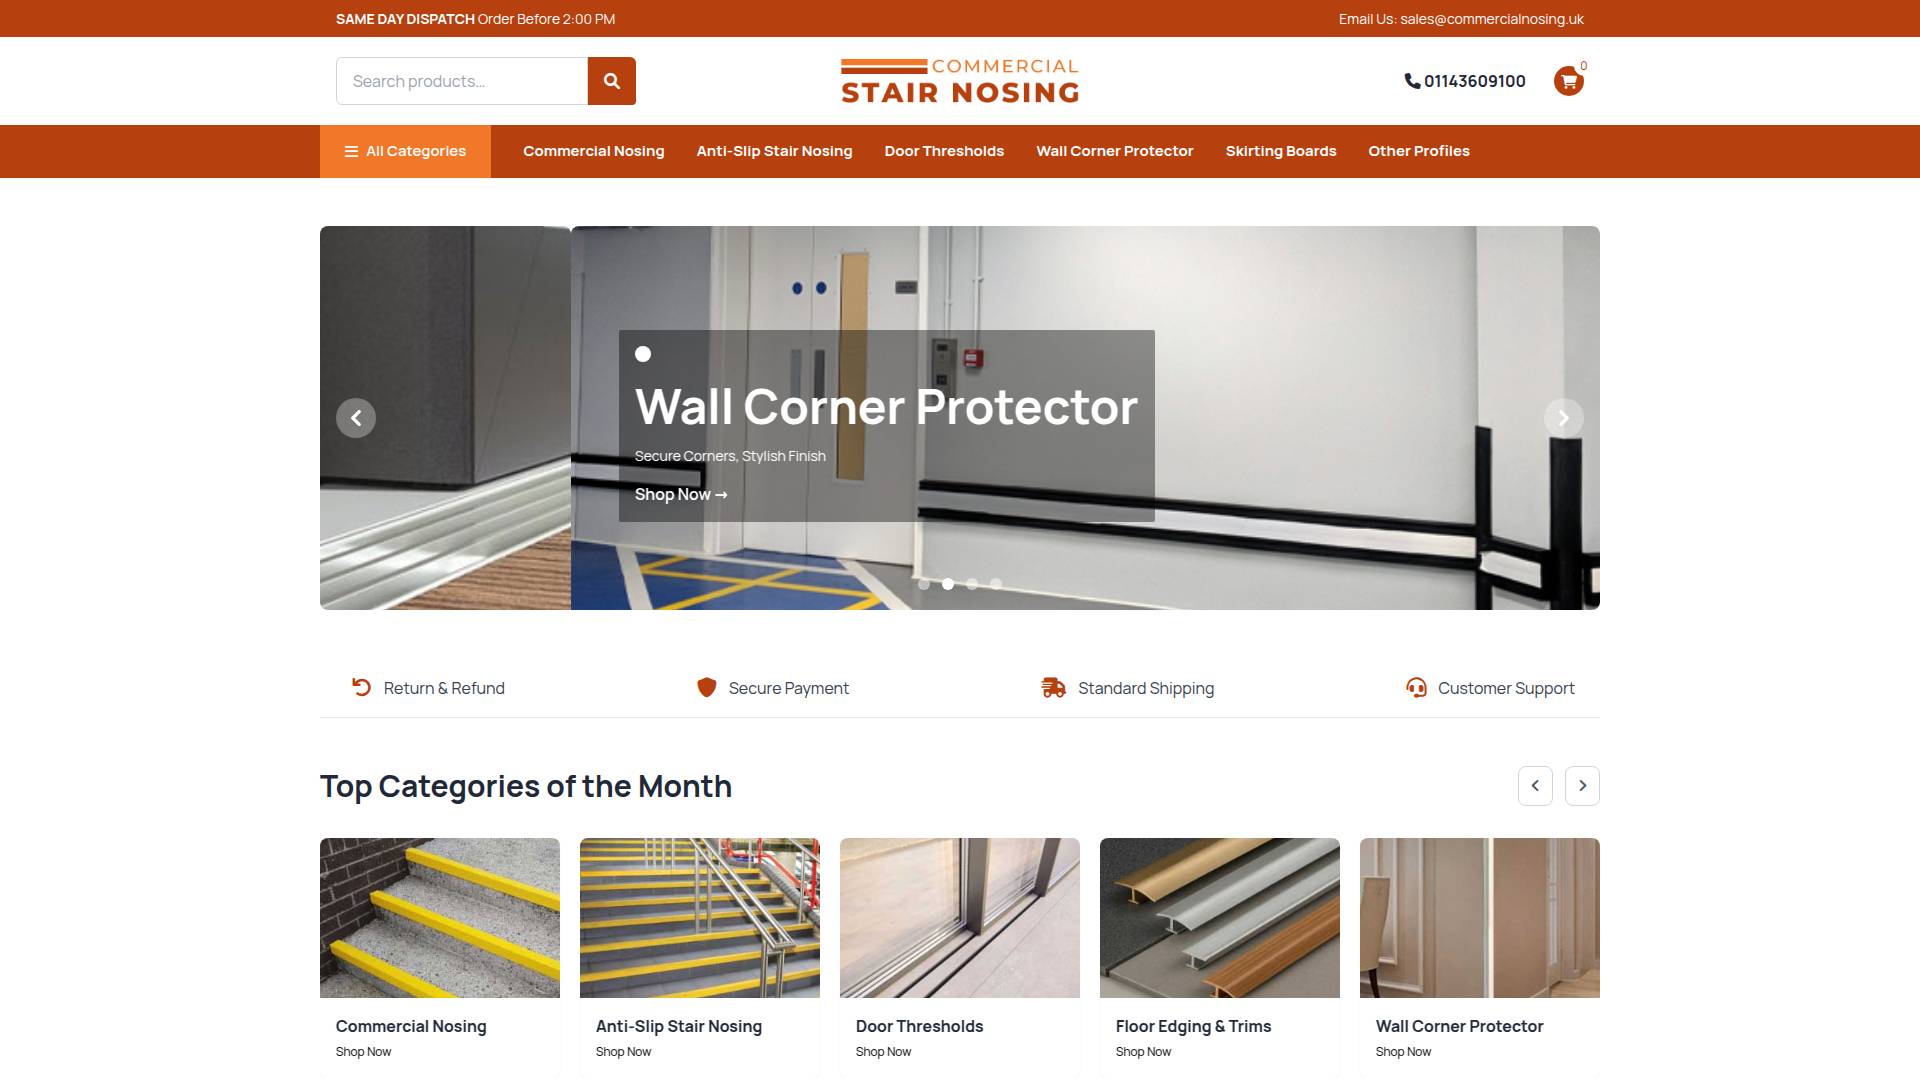Viewport: 1920px width, 1080px height.
Task: Click the search magnifier button
Action: click(611, 81)
